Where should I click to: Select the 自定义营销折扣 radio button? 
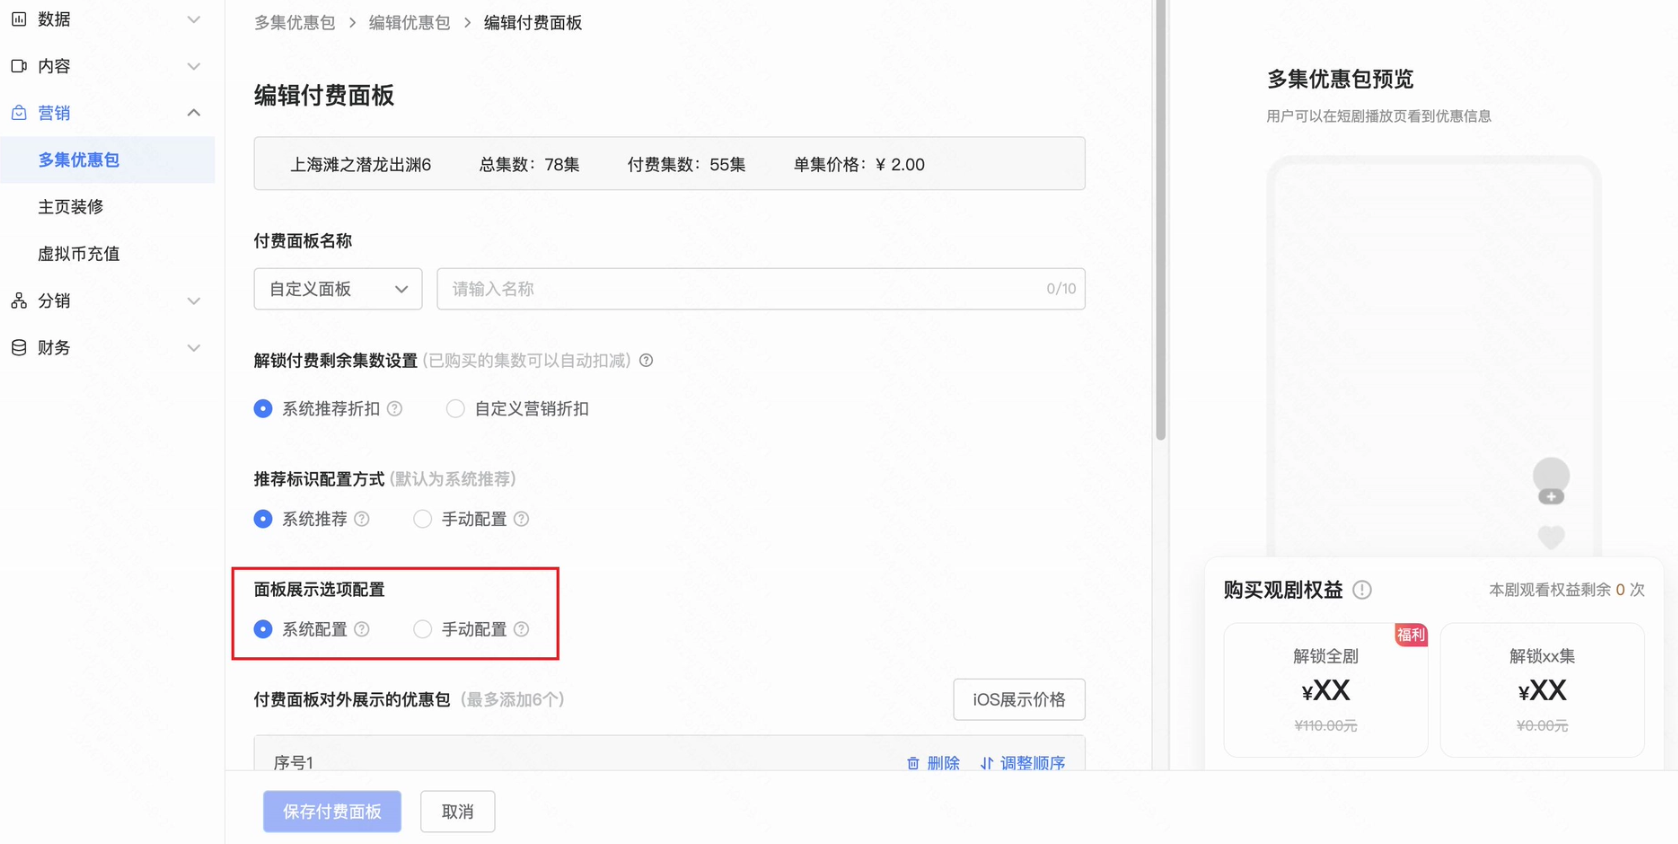[455, 409]
